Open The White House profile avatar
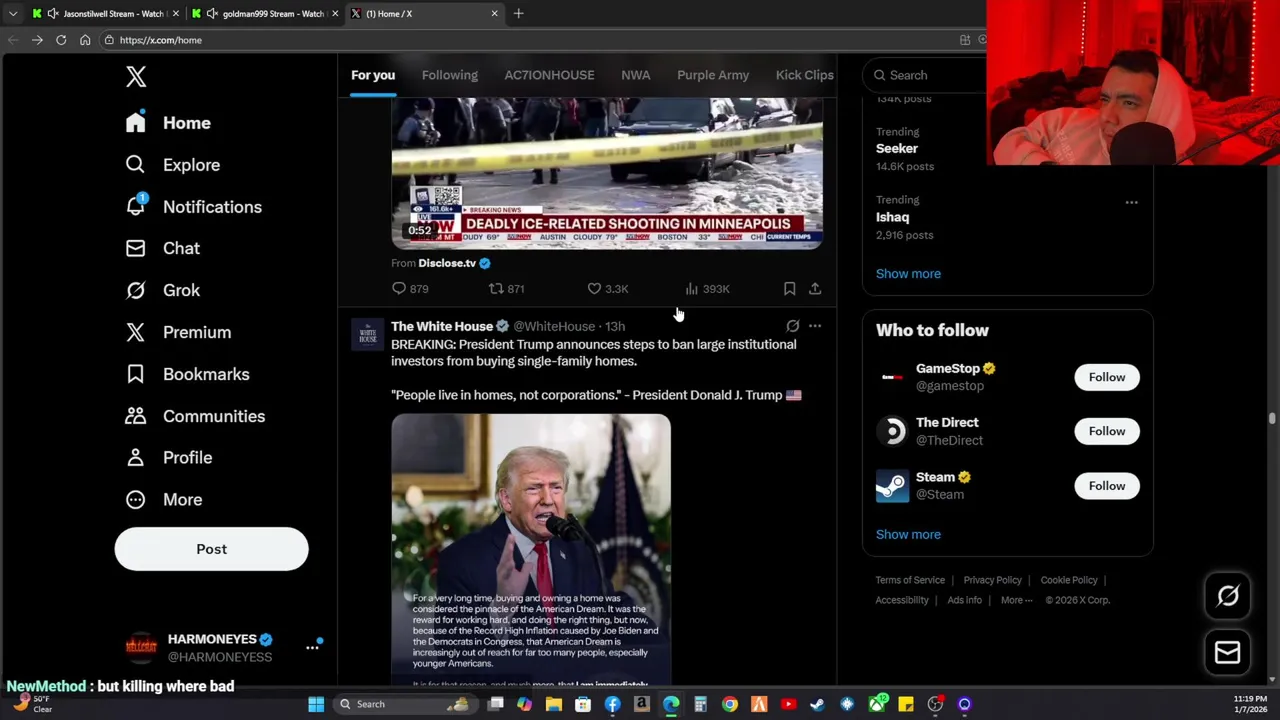The image size is (1280, 720). point(367,334)
